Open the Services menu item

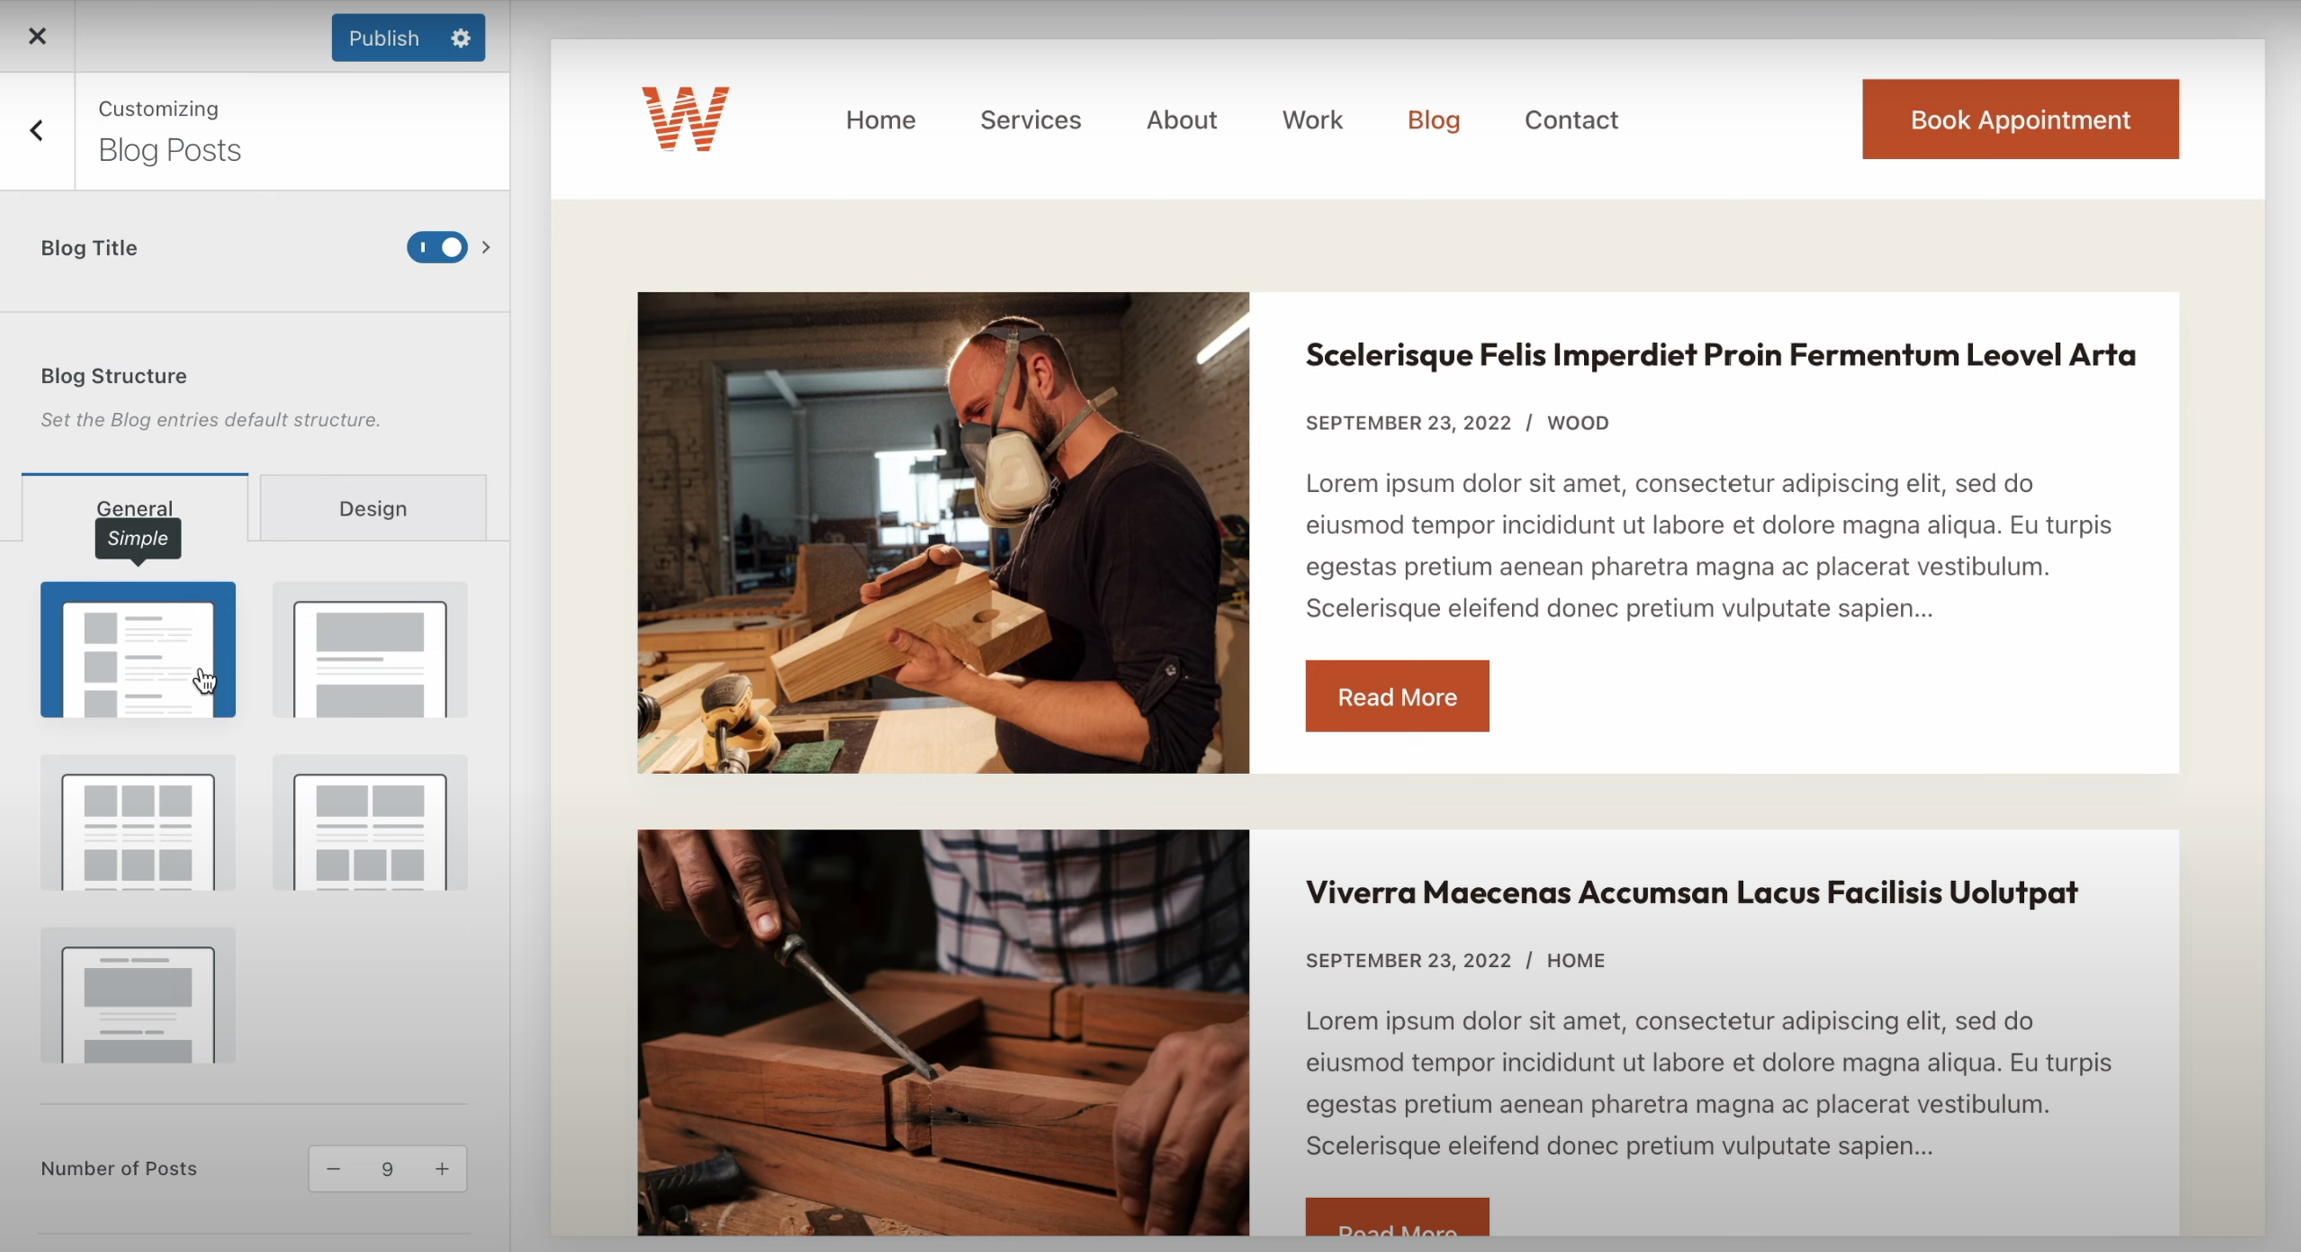coord(1030,120)
